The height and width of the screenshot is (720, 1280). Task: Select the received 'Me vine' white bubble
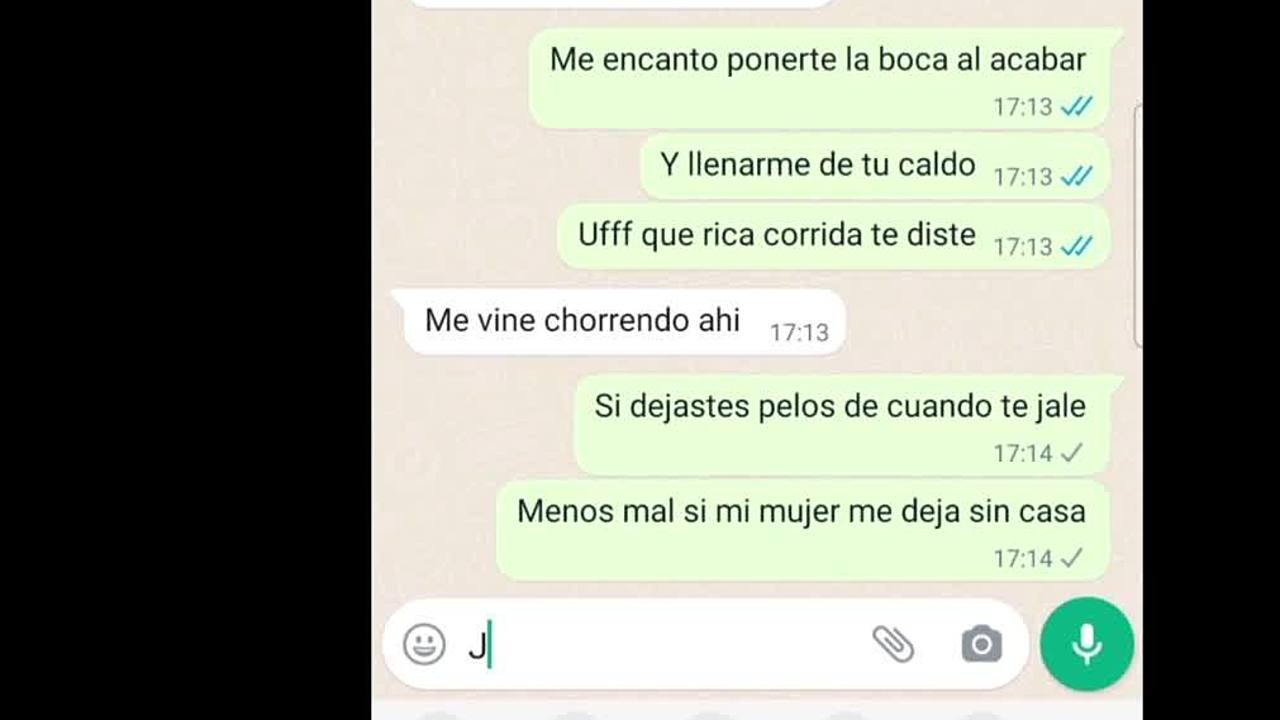click(x=618, y=322)
